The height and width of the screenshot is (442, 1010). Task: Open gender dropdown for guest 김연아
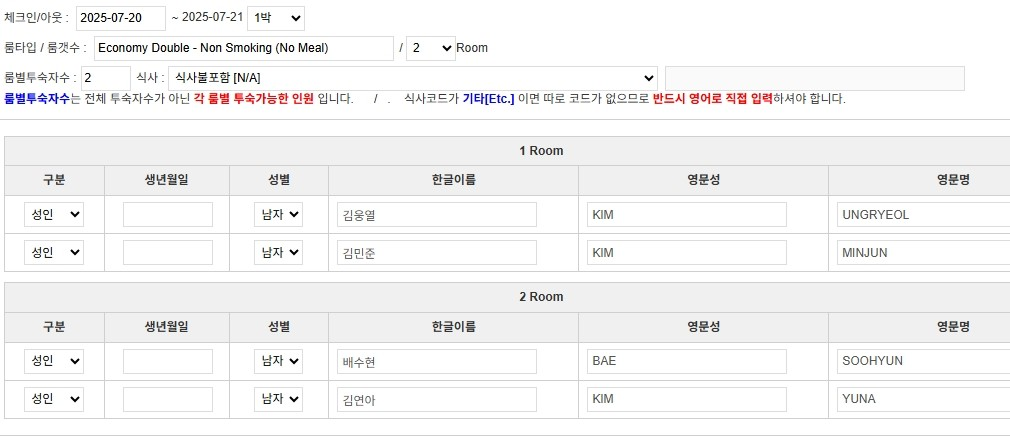click(278, 399)
